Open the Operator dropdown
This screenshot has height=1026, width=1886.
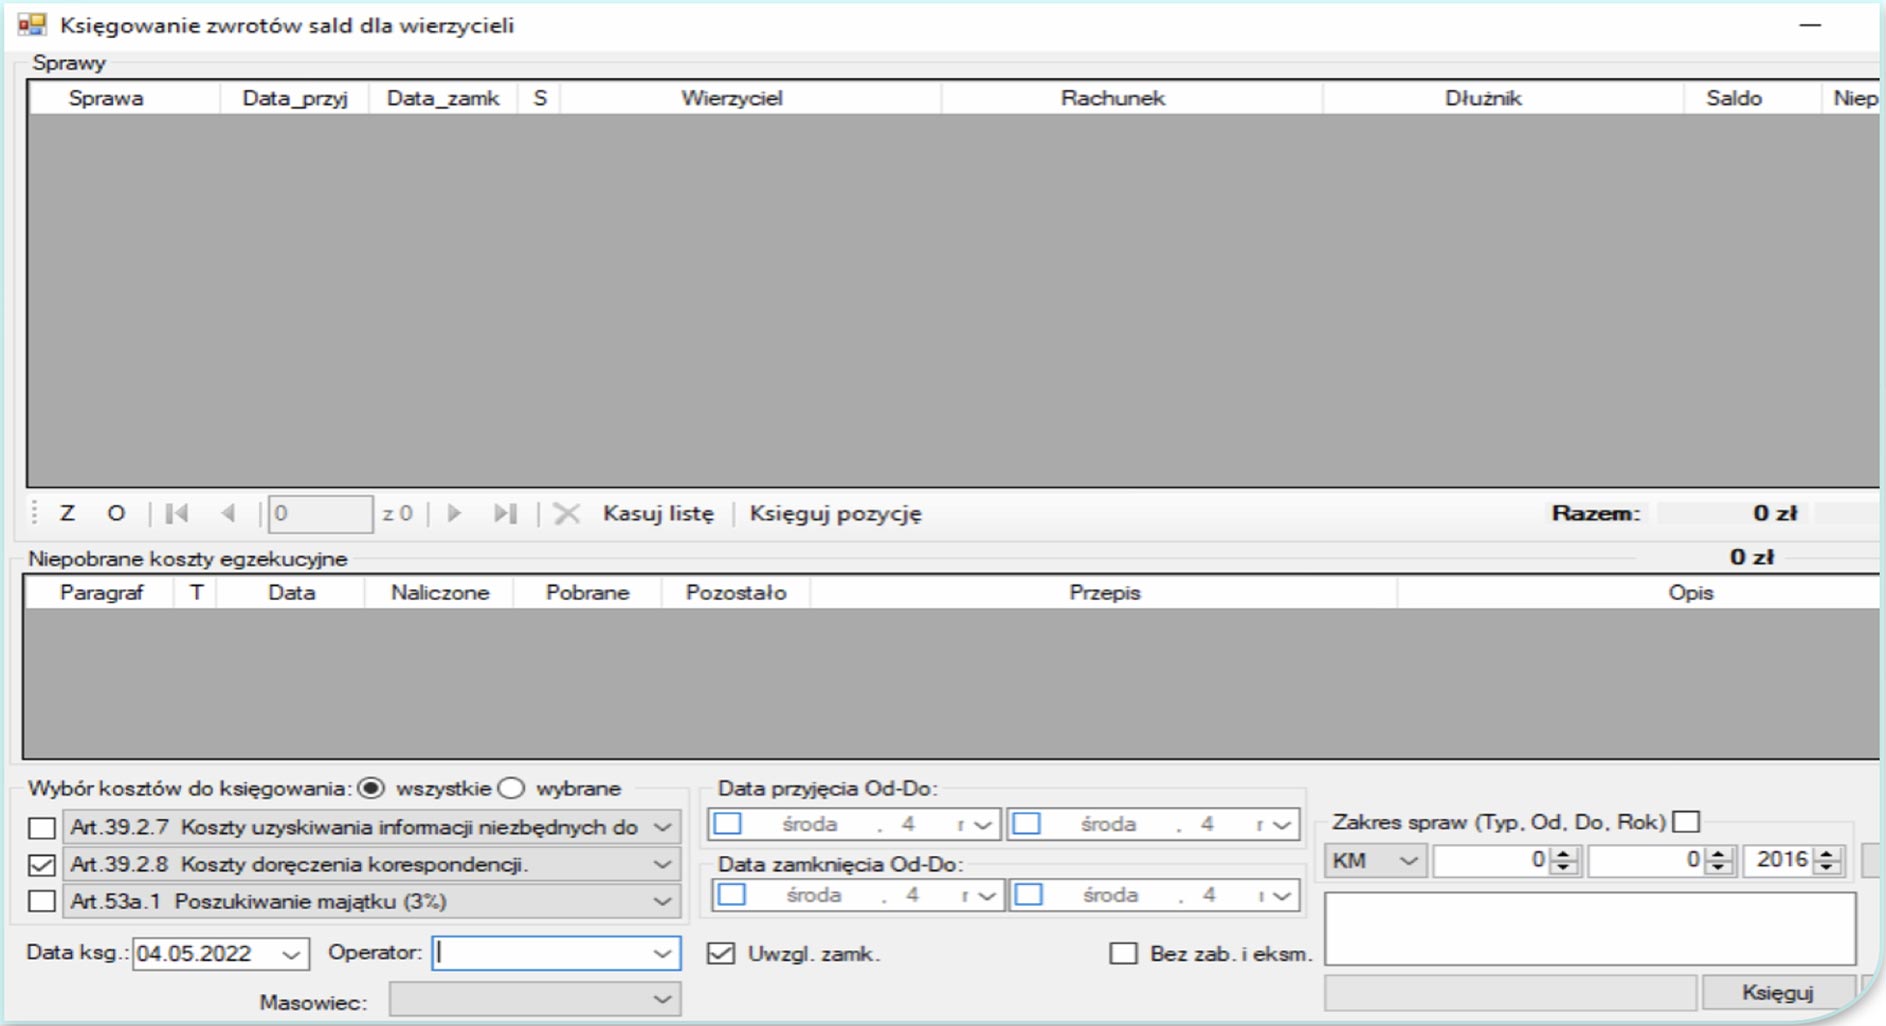pyautogui.click(x=662, y=953)
